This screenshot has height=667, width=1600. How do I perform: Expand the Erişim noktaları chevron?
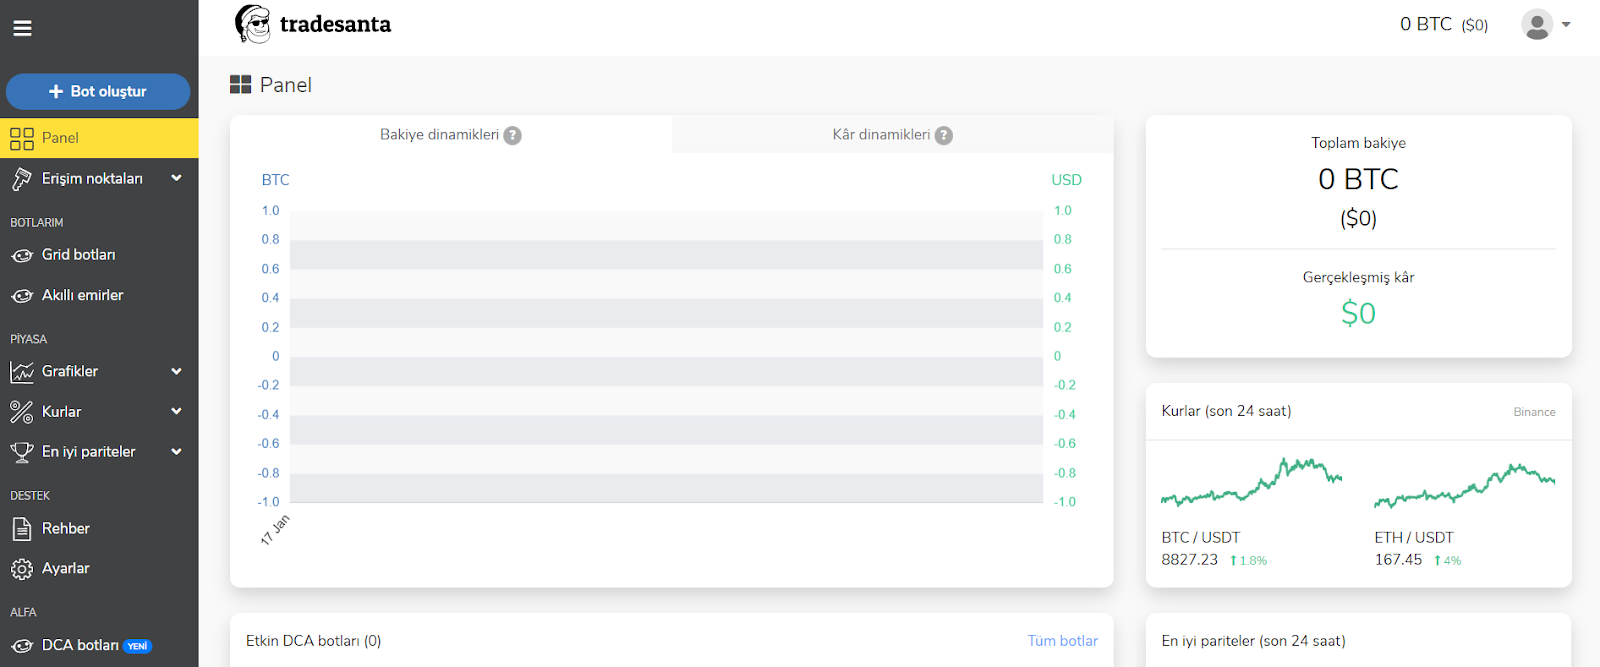(x=177, y=178)
